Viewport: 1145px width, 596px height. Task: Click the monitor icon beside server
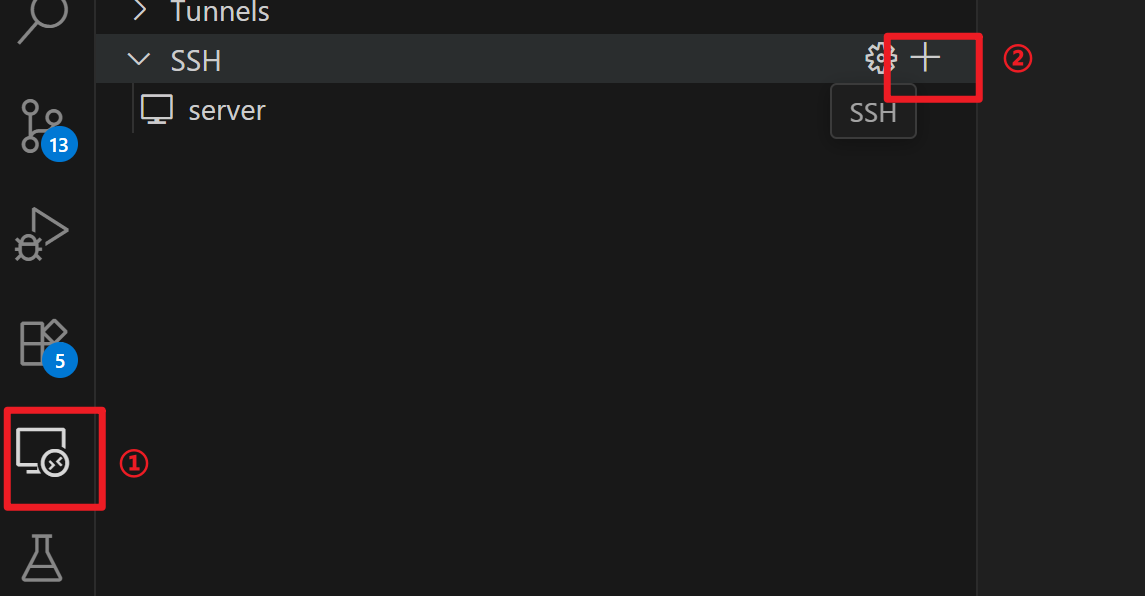coord(157,110)
